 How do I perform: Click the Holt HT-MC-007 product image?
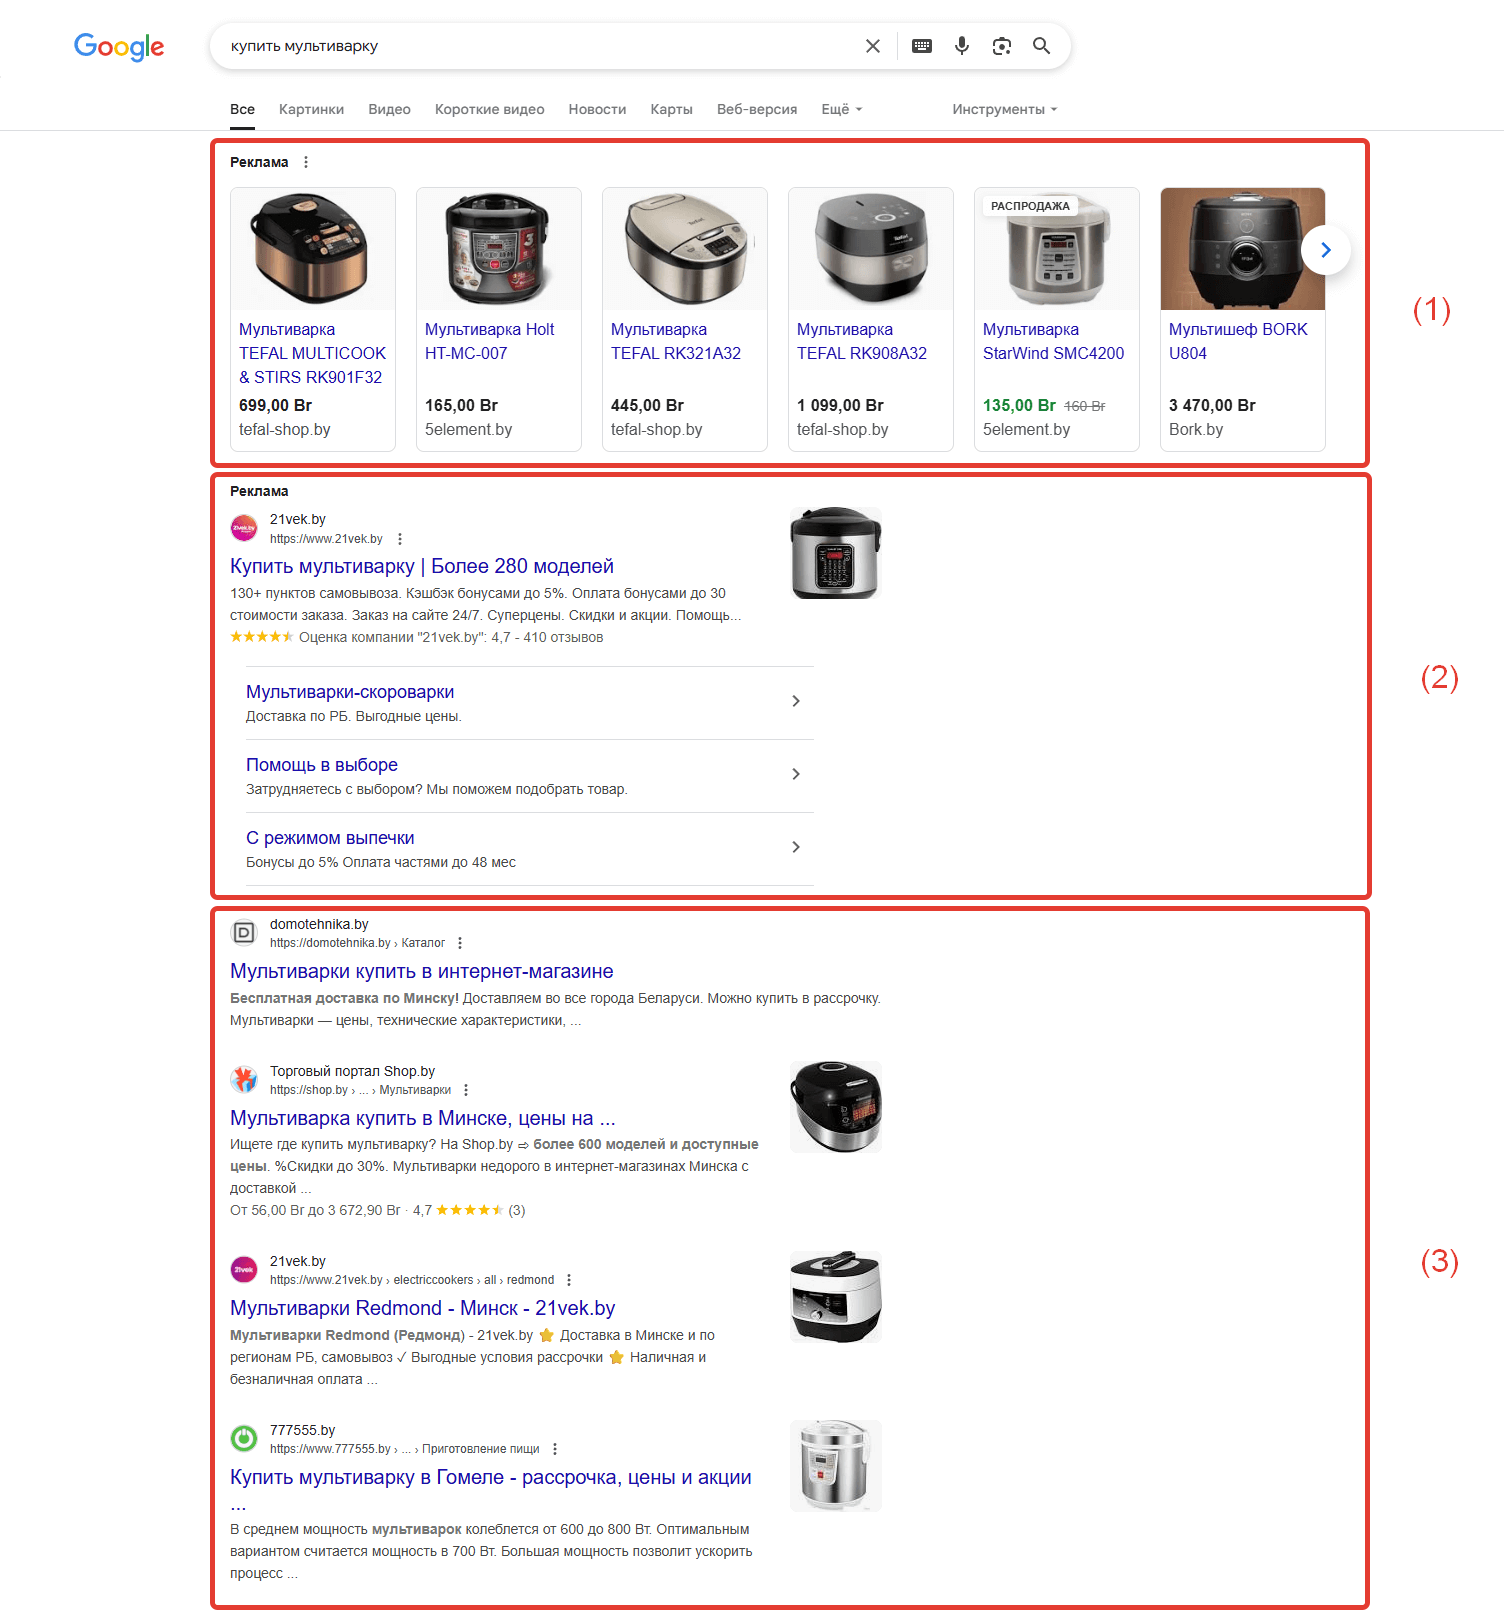499,249
